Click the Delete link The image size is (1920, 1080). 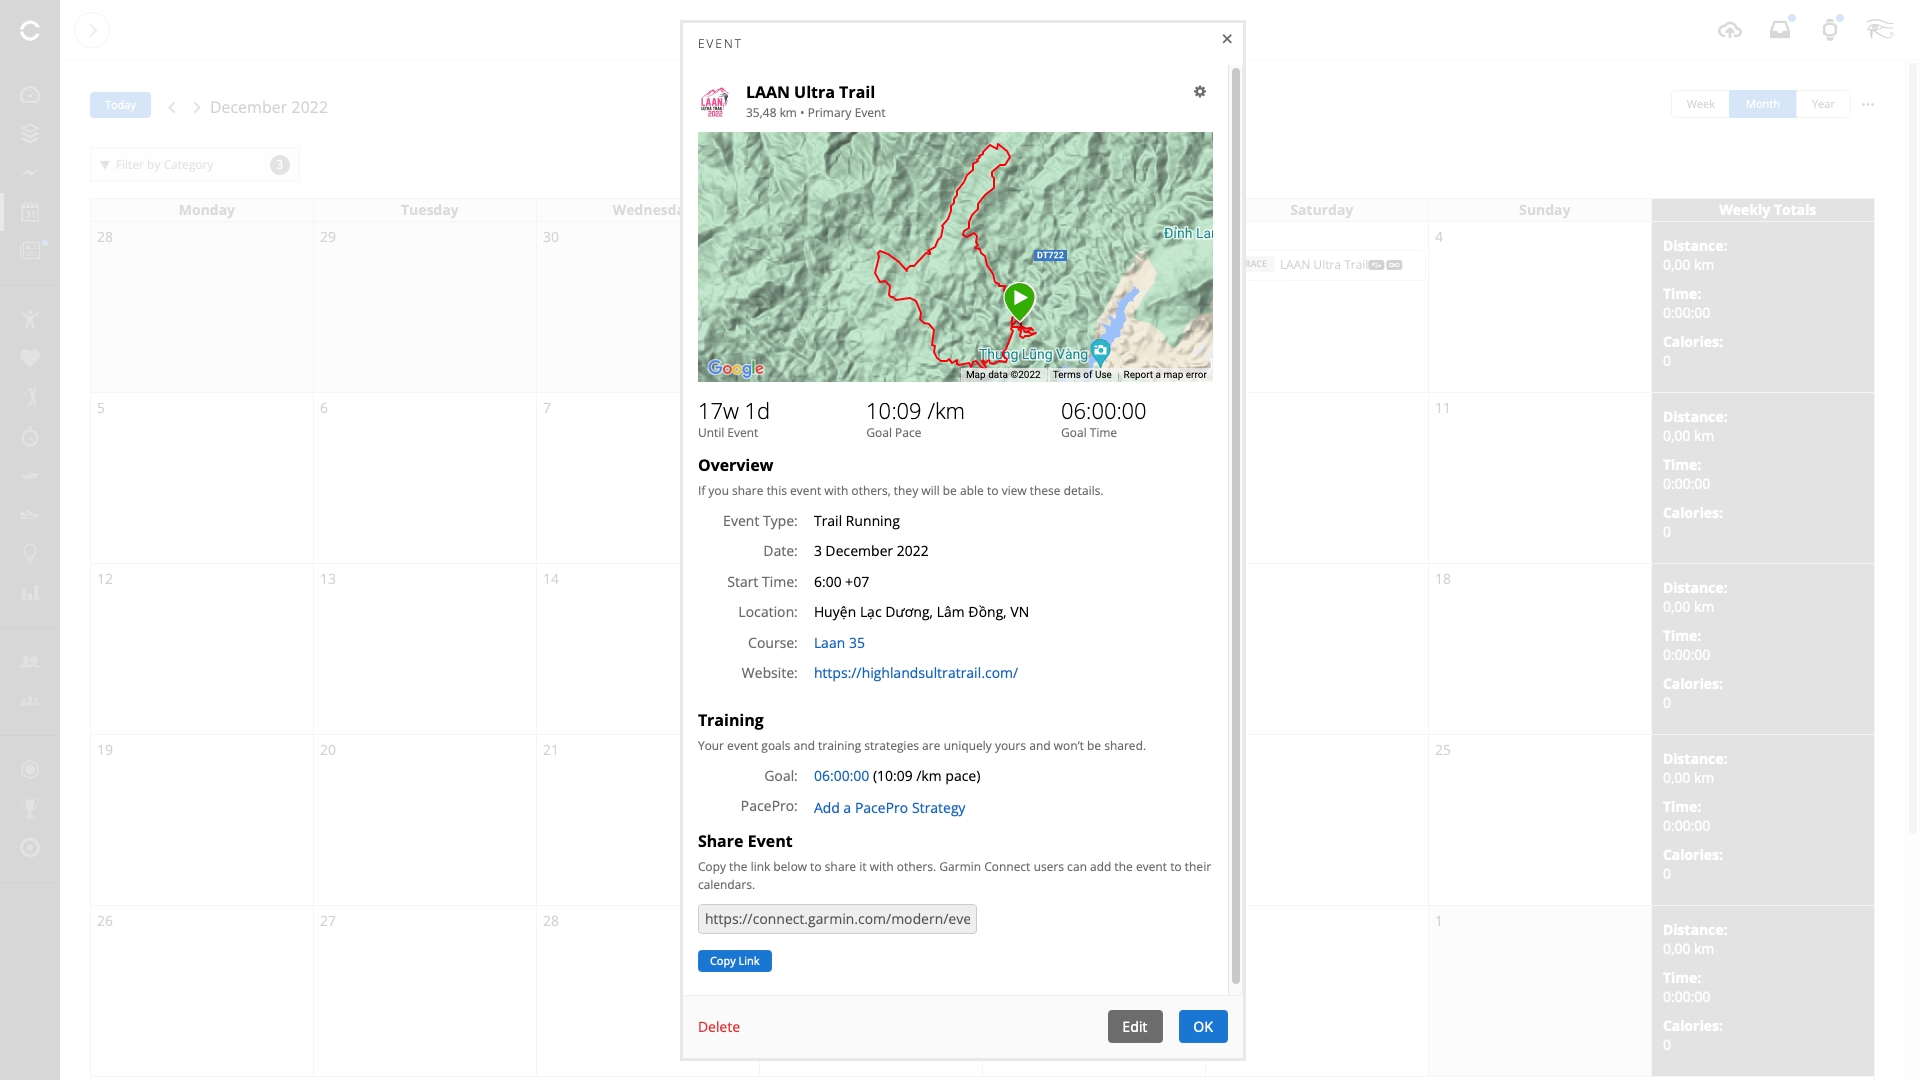point(719,1027)
